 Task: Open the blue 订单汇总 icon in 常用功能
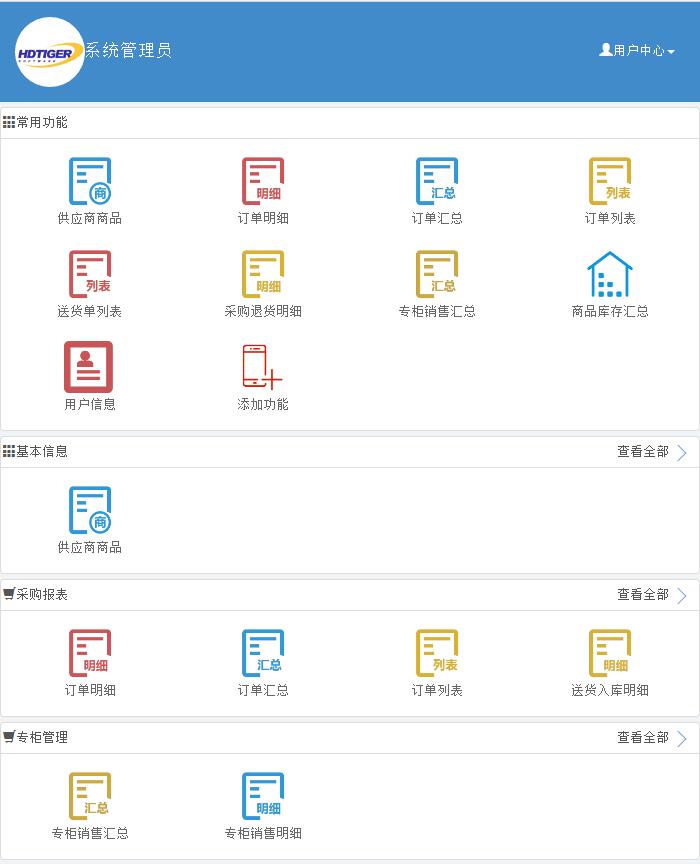437,182
